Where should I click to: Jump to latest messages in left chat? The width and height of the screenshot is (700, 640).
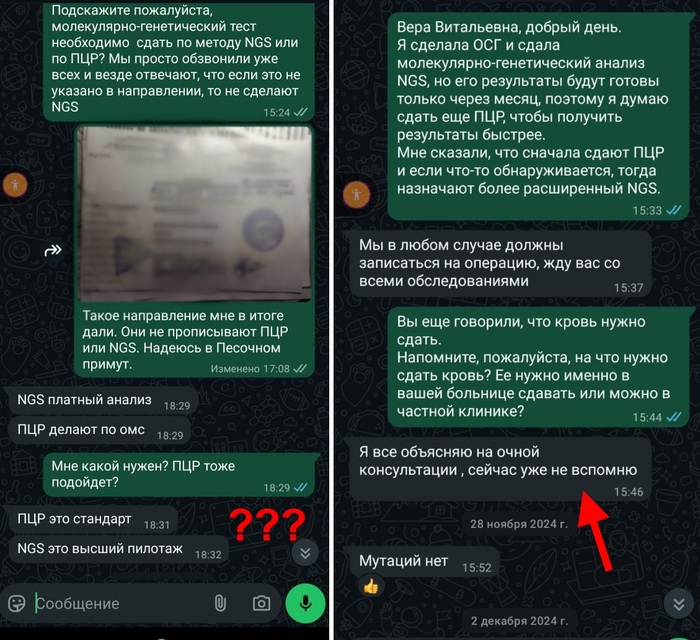[305, 553]
